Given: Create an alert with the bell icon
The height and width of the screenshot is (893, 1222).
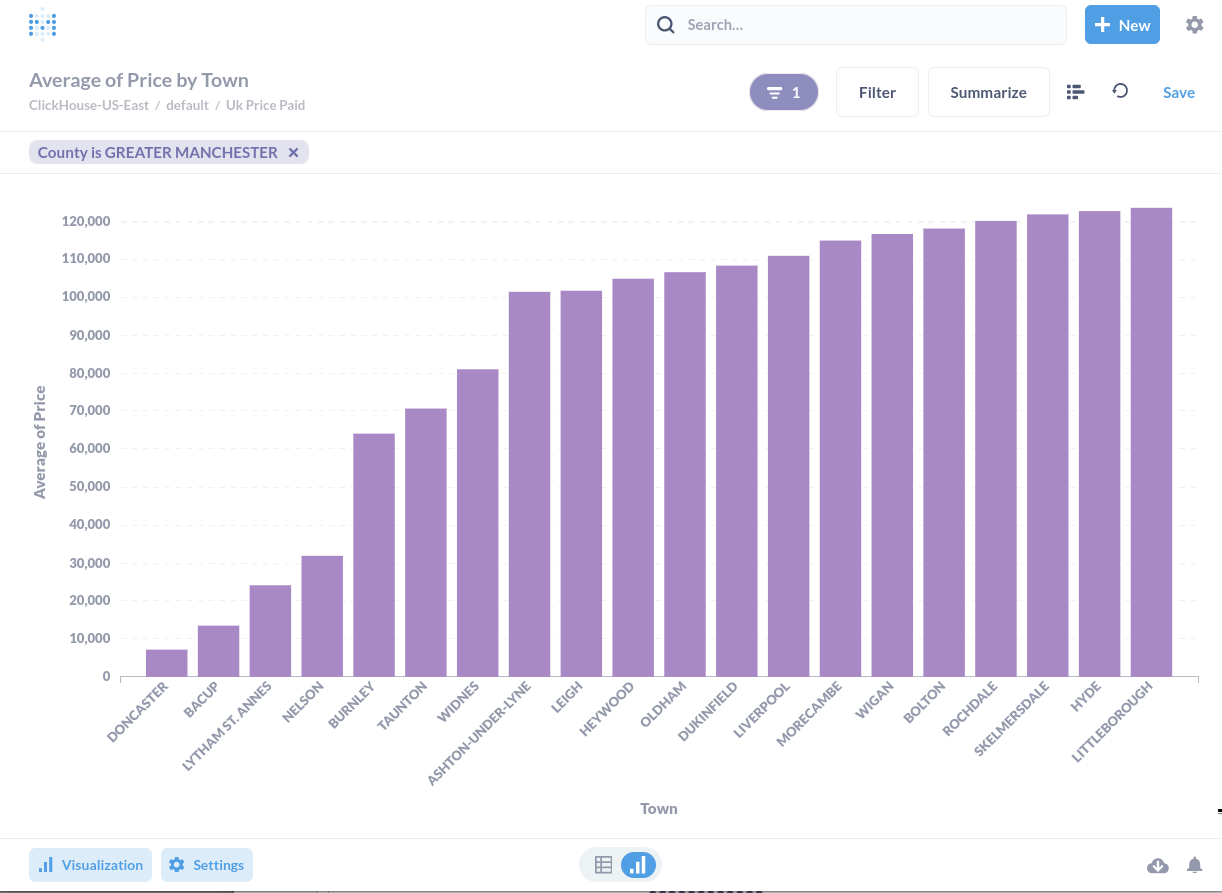Looking at the screenshot, I should (x=1194, y=864).
